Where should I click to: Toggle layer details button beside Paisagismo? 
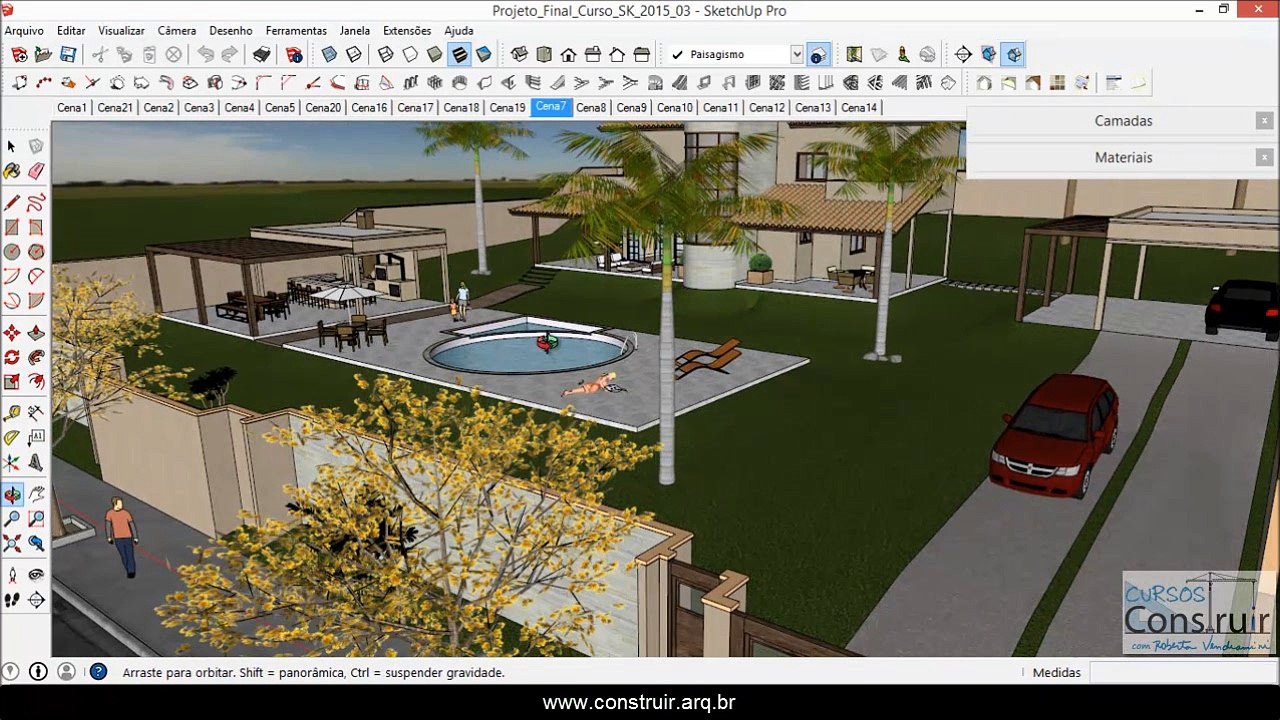click(x=818, y=54)
